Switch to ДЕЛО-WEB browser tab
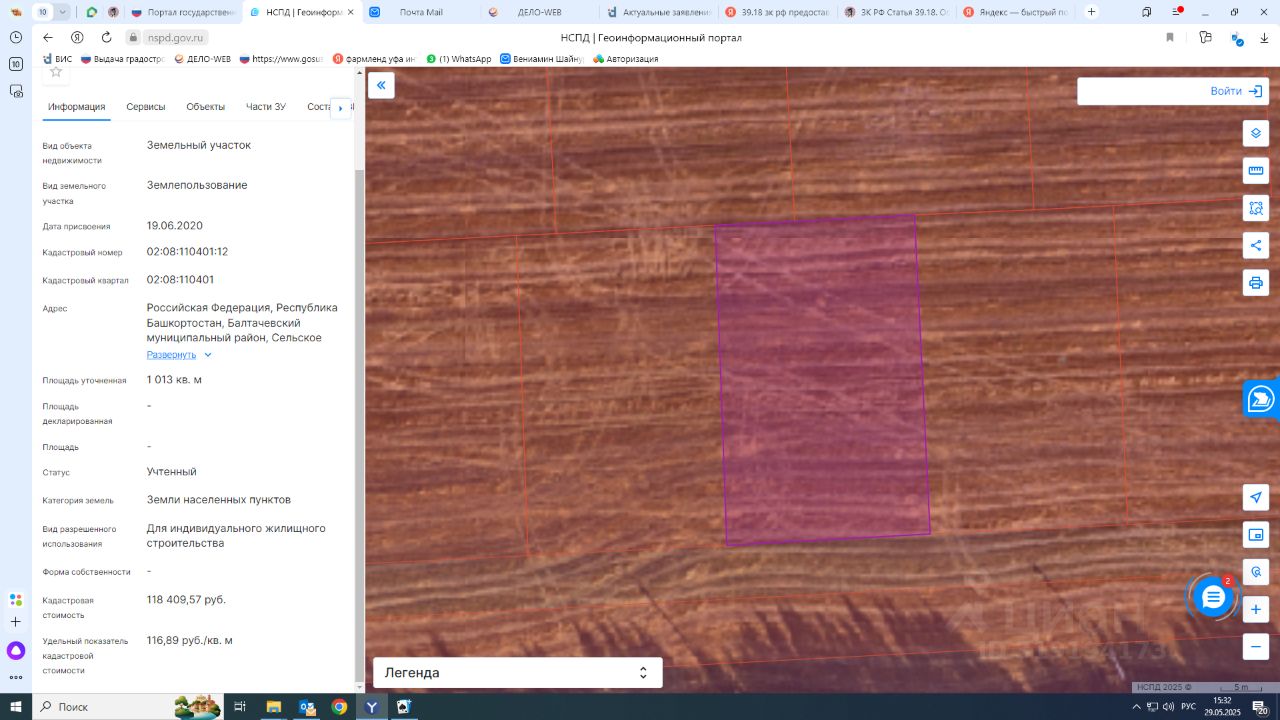The width and height of the screenshot is (1280, 720). [x=538, y=12]
